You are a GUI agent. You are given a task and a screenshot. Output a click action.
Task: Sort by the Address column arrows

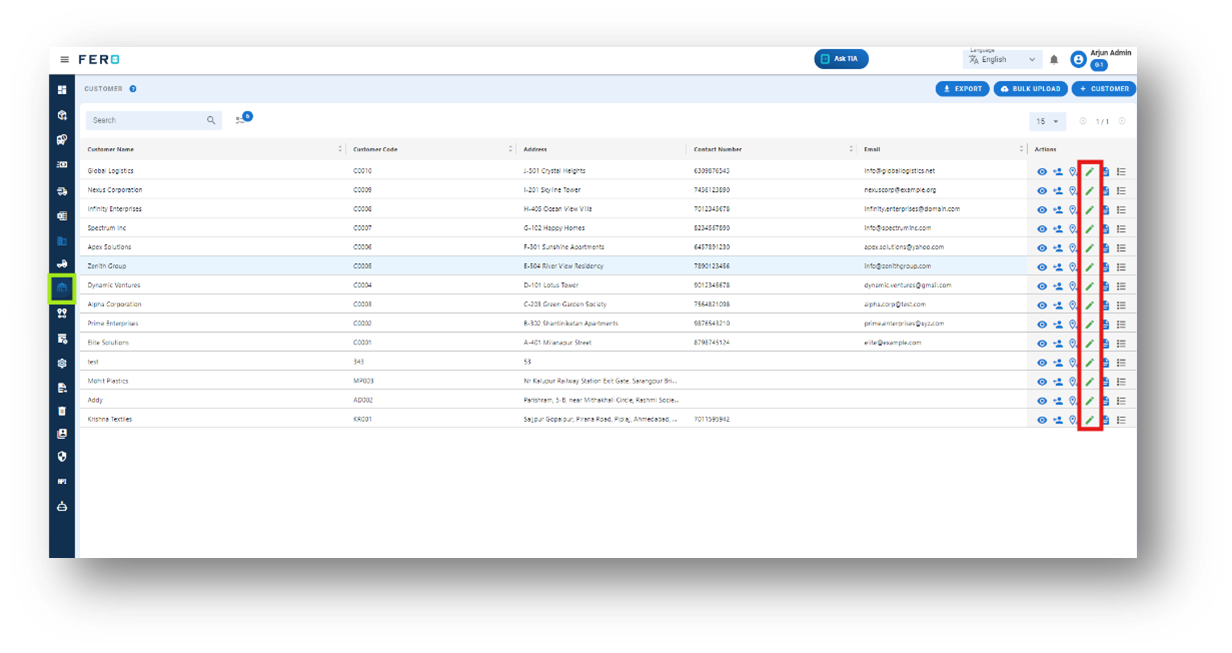point(682,150)
